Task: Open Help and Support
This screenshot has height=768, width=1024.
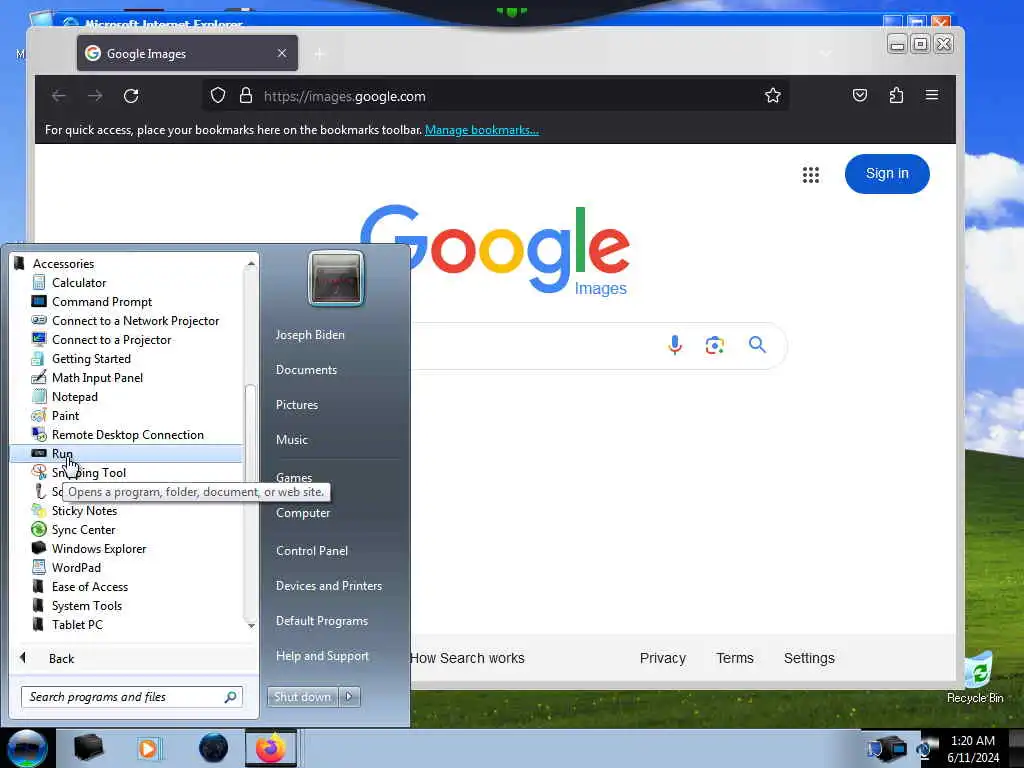Action: (322, 656)
